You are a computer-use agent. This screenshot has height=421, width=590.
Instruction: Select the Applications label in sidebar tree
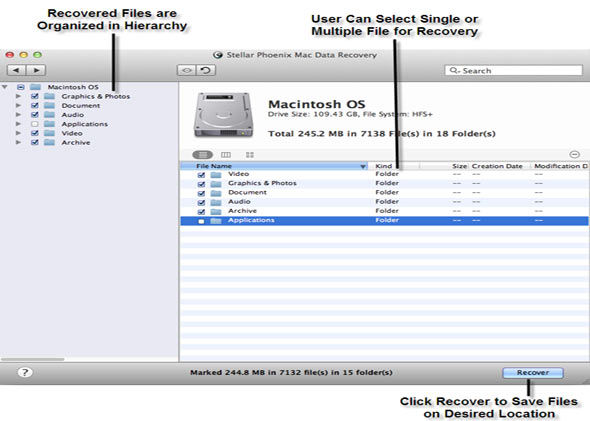pos(85,124)
